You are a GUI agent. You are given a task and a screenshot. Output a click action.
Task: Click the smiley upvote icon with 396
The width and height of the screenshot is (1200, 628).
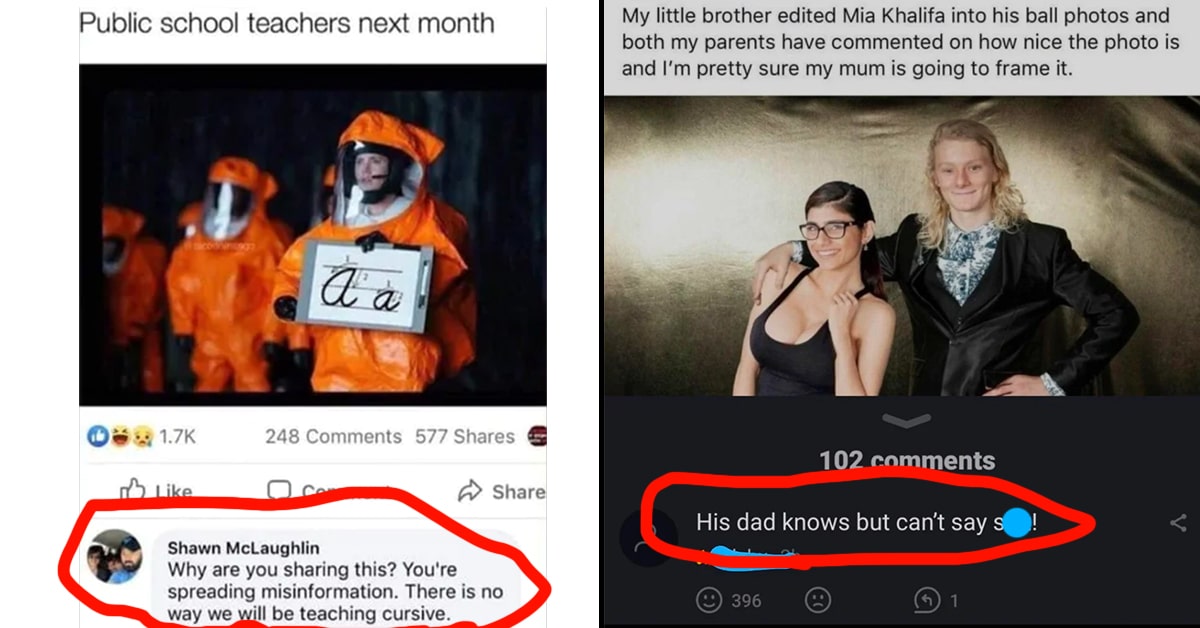tap(709, 600)
